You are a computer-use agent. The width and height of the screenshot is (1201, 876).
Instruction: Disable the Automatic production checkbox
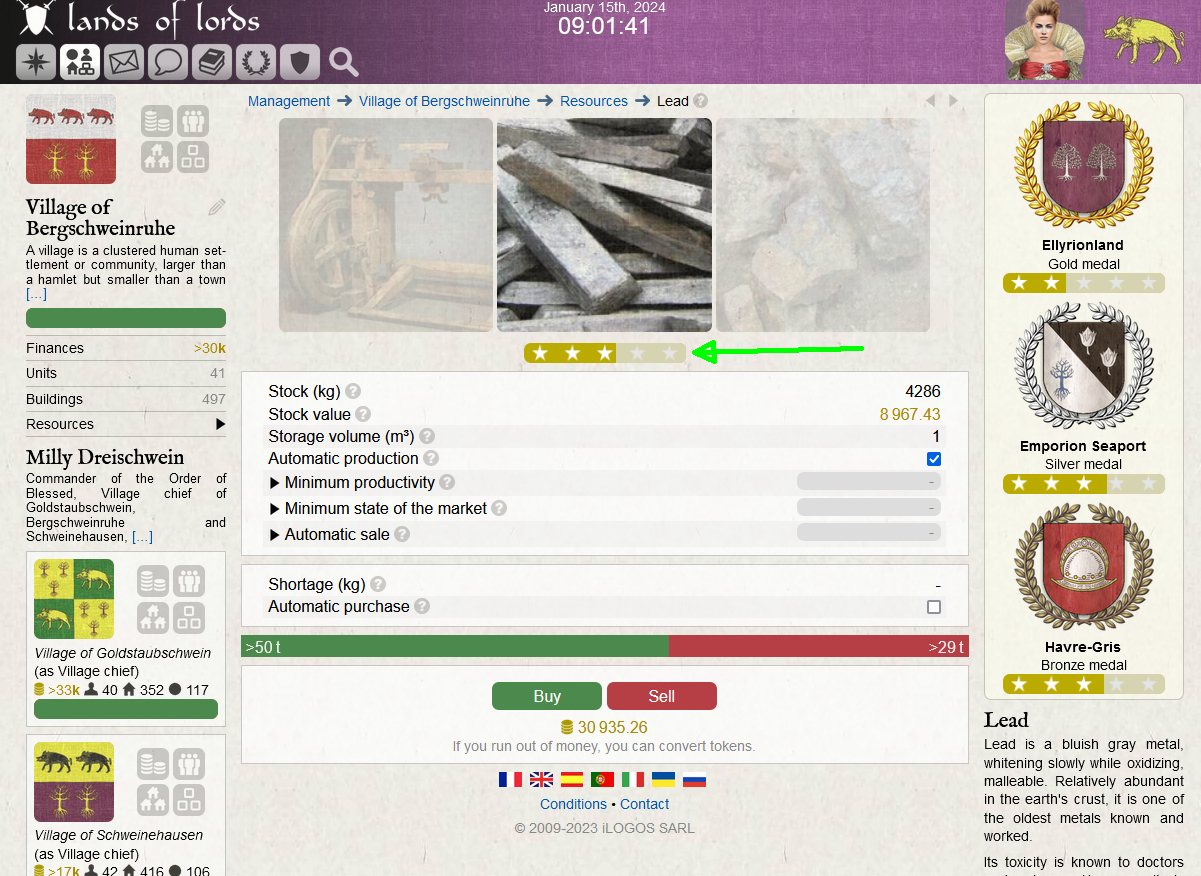coord(934,459)
